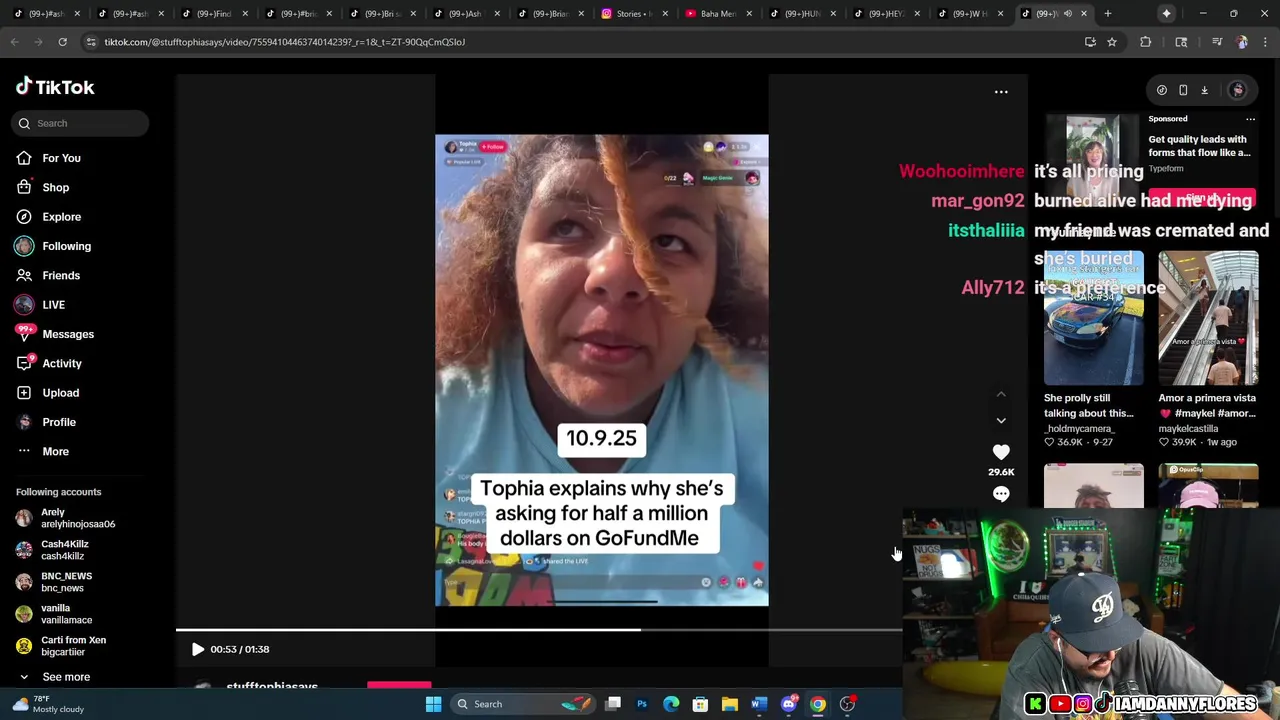Open the weather widget 78°F
Viewport: 1280px width, 720px height.
tap(47, 704)
